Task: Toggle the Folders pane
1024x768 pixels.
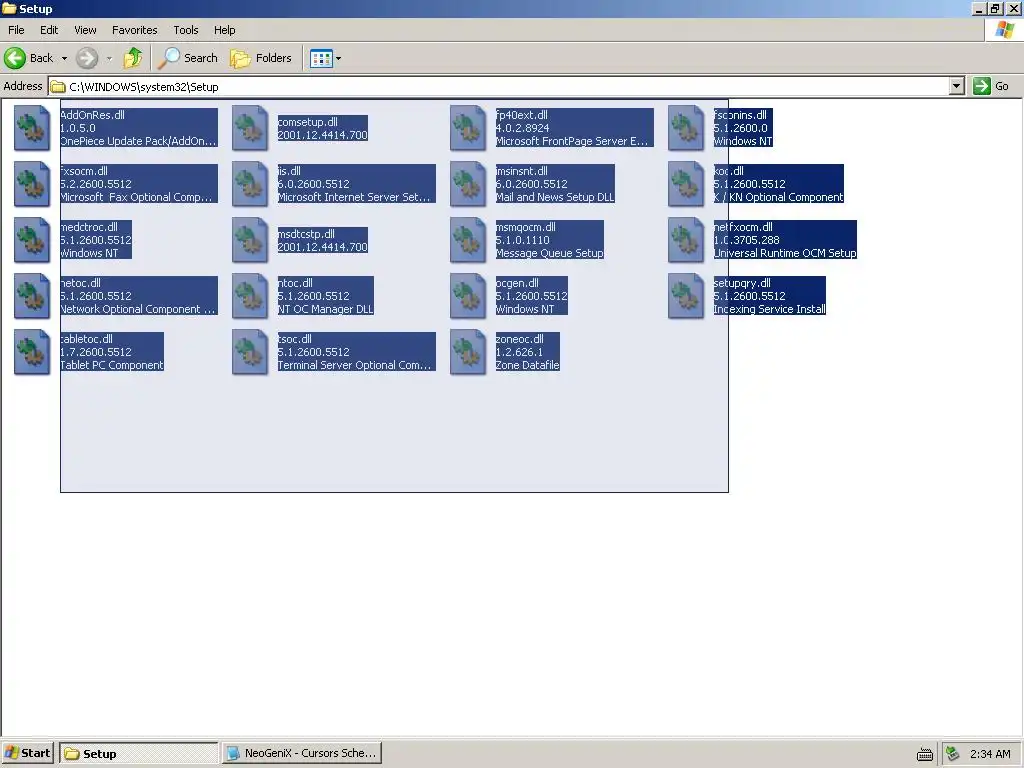Action: coord(261,58)
